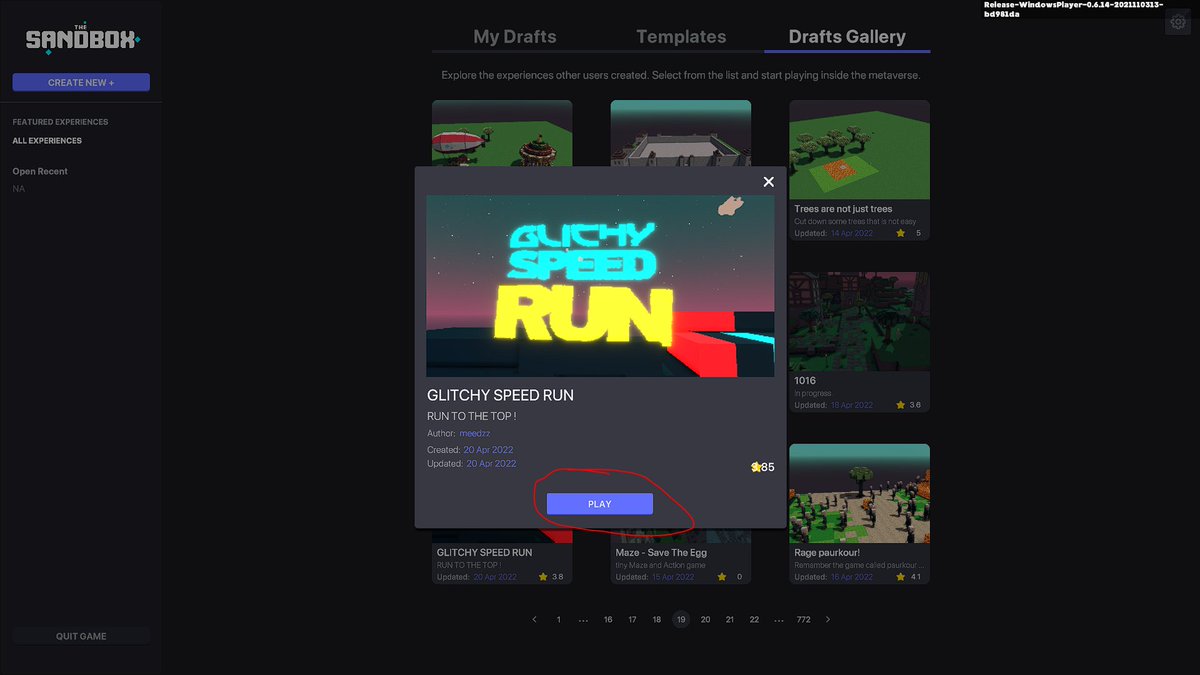
Task: Click the PLAY button in the dialog
Action: [x=599, y=504]
